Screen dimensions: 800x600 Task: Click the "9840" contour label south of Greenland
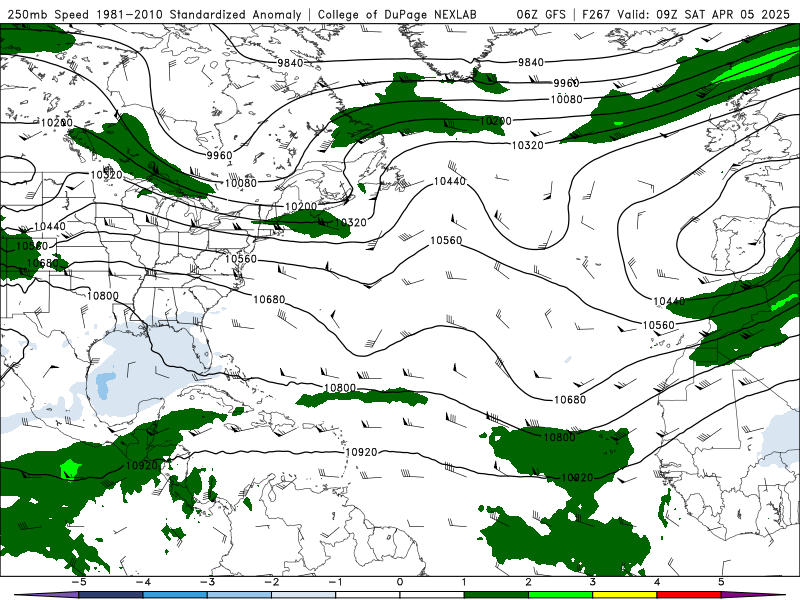(531, 62)
